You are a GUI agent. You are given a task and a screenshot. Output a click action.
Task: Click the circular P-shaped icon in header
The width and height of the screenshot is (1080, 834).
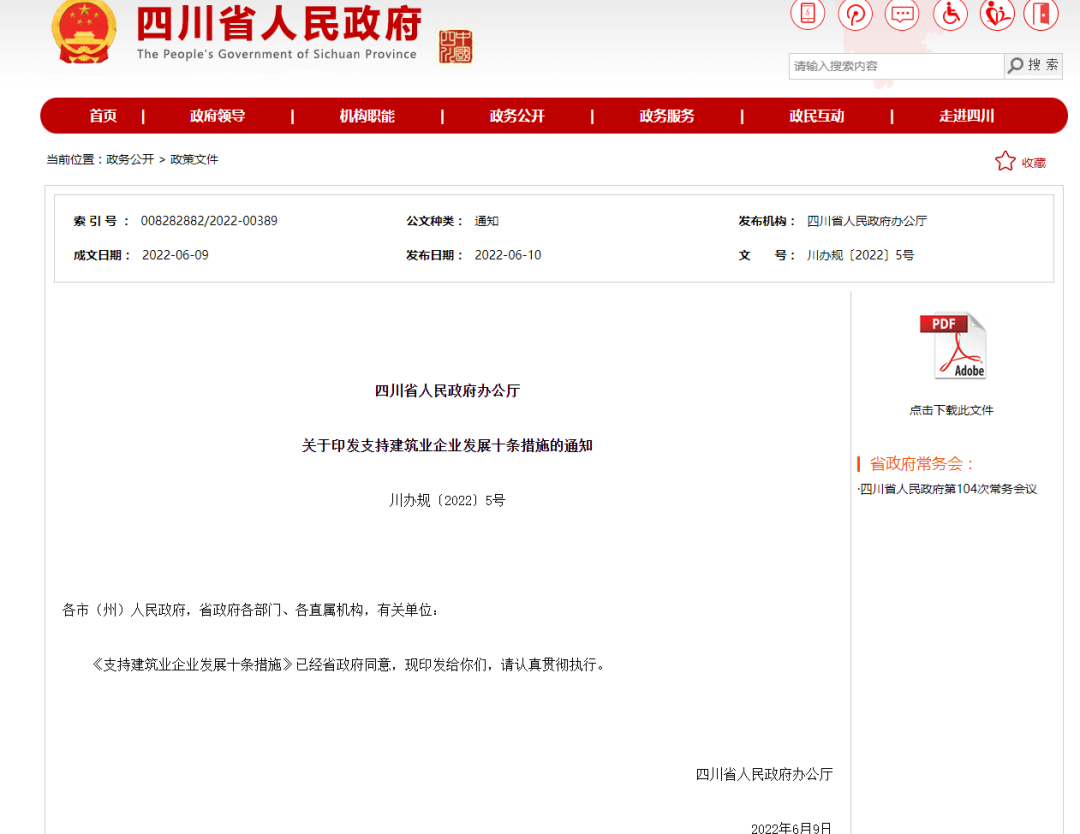coord(855,13)
